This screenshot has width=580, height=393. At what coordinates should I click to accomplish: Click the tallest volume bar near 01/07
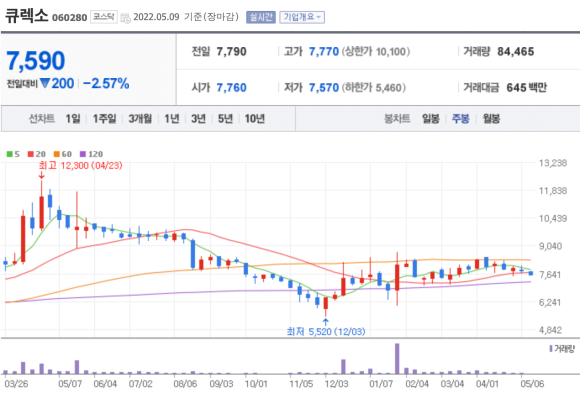[397, 359]
